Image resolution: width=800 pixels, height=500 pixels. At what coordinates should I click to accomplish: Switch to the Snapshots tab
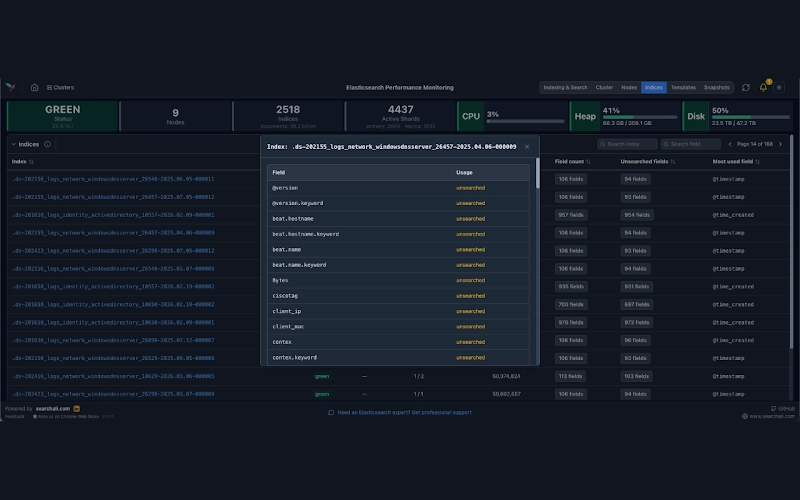716,88
